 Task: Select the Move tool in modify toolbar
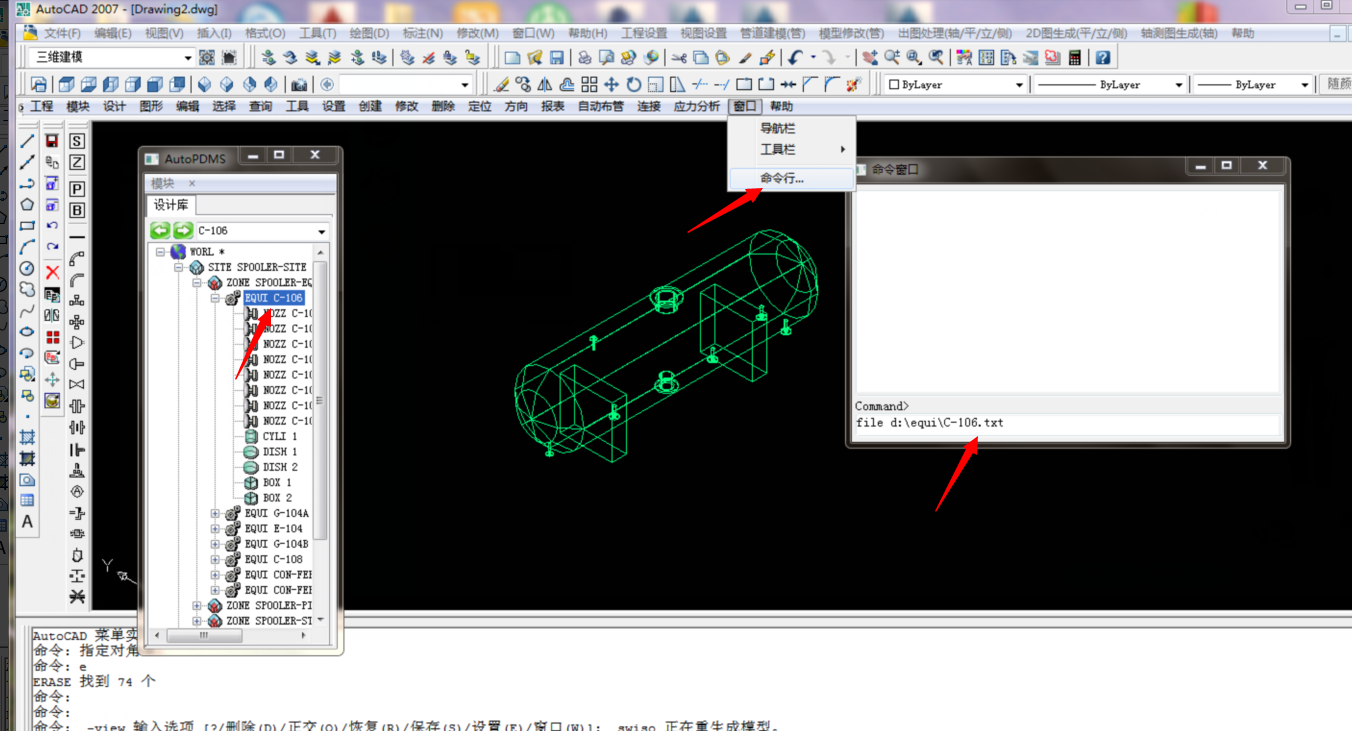coord(611,85)
